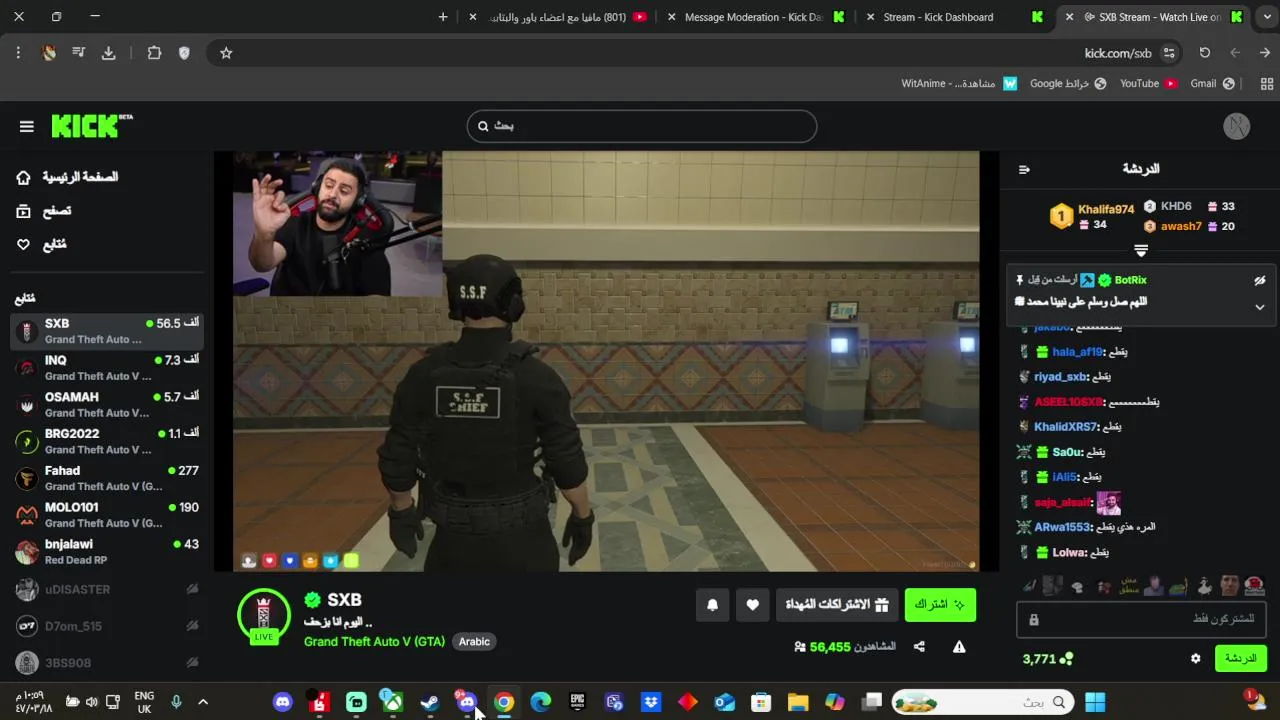This screenshot has height=720, width=1280.
Task: Click the green Subscribe (اشتراك) button
Action: 940,605
